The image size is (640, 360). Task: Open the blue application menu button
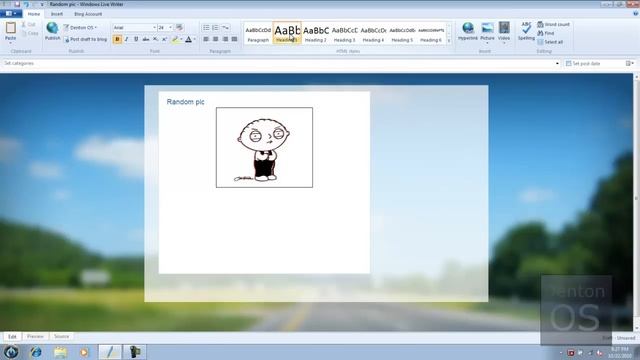11,14
